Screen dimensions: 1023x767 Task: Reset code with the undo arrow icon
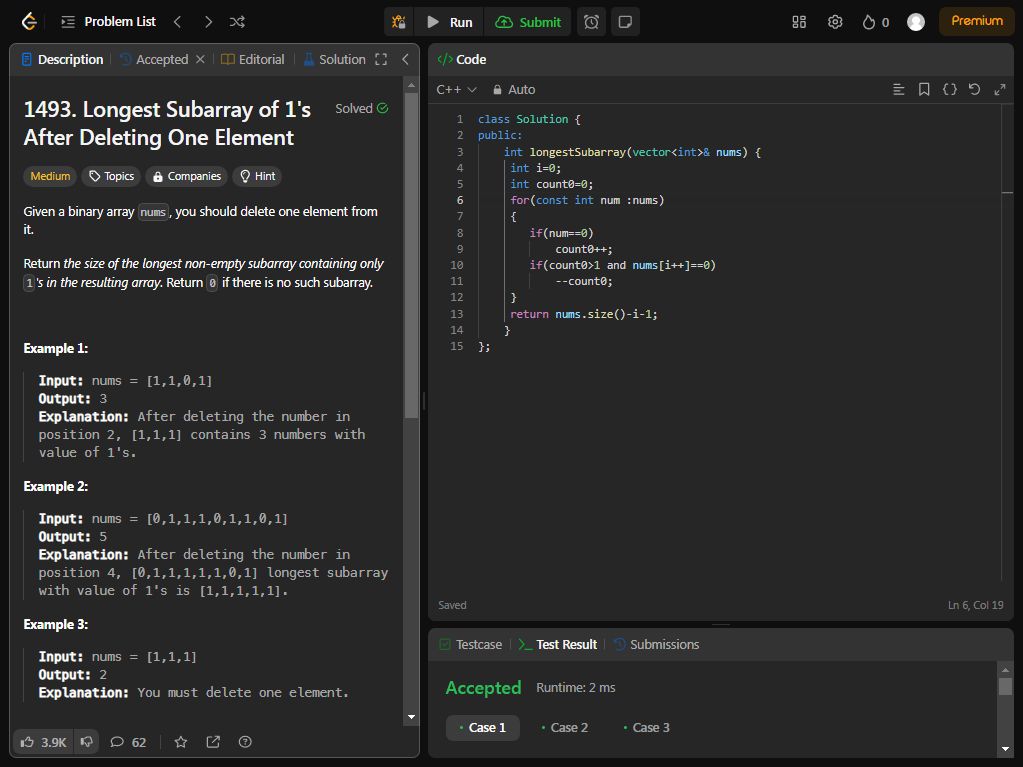click(974, 90)
